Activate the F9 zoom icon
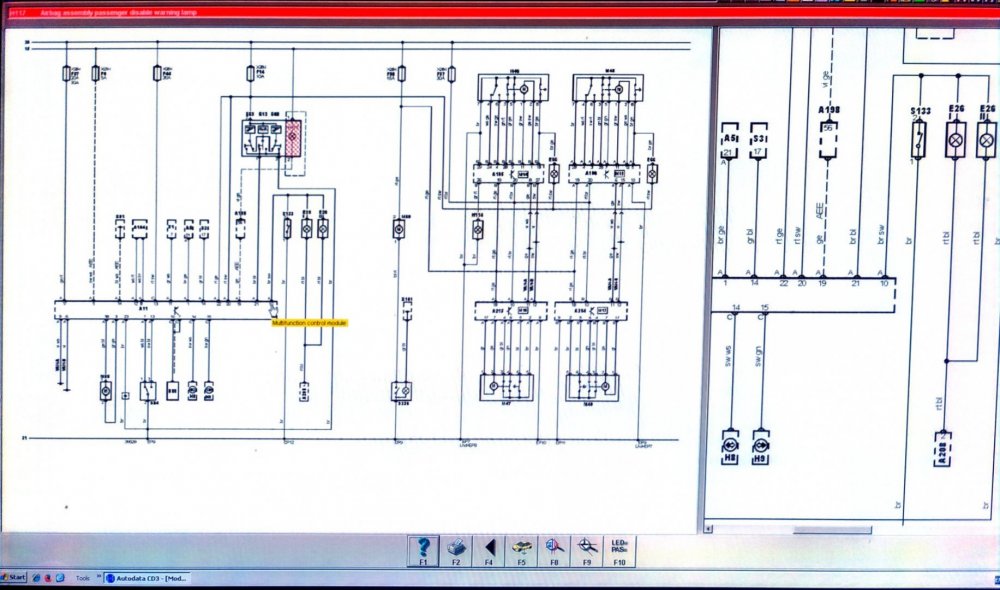 [587, 547]
